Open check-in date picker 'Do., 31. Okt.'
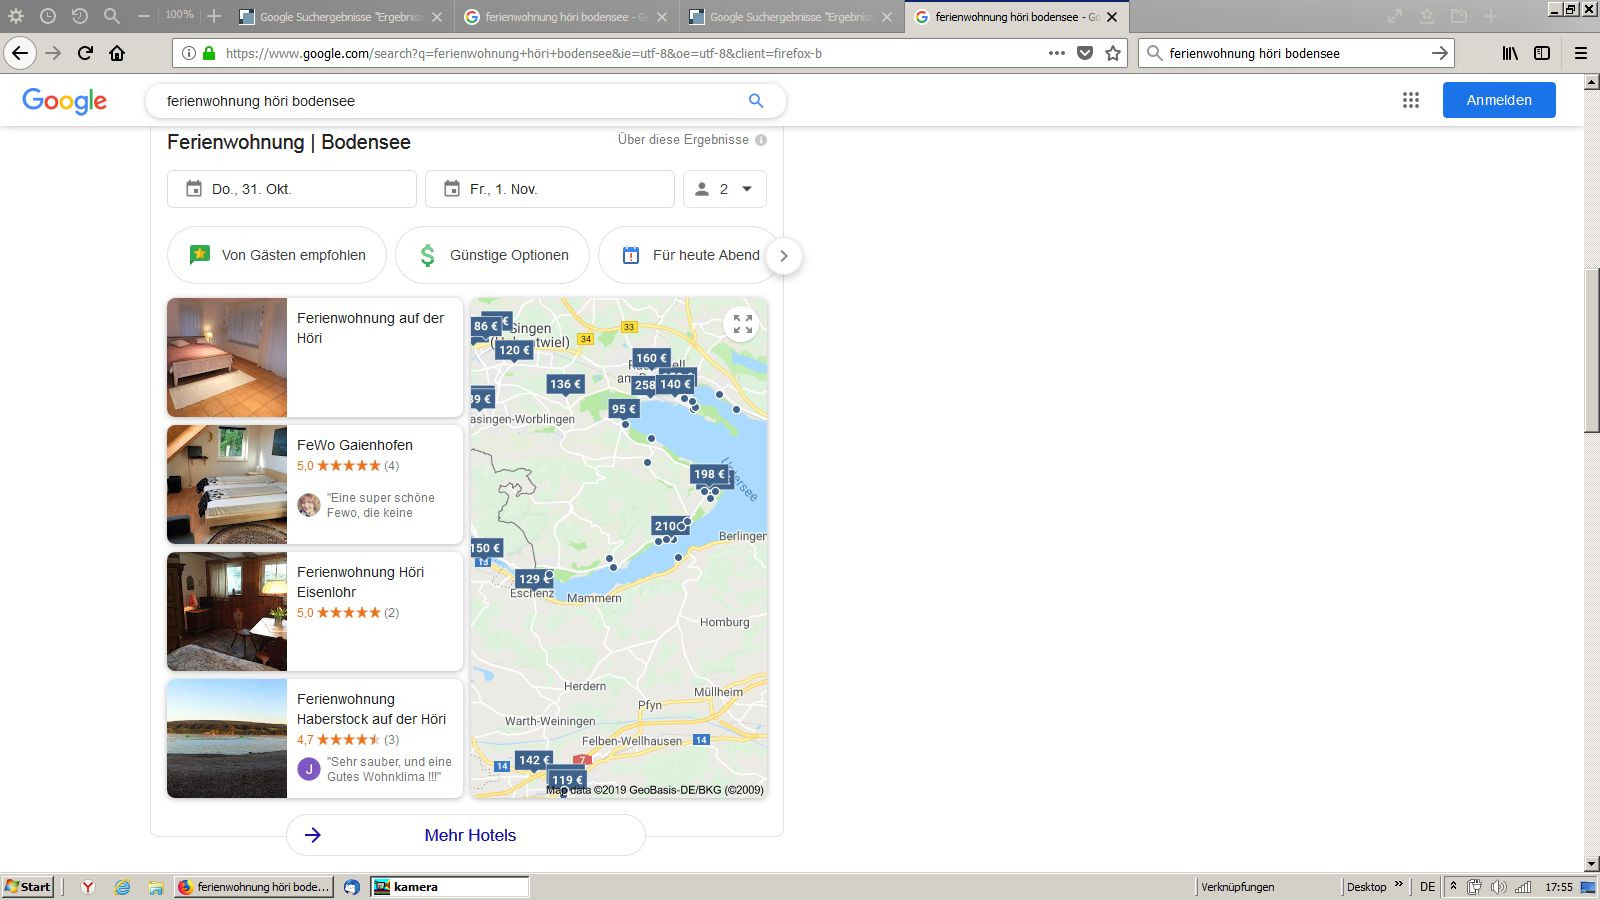 click(x=291, y=189)
